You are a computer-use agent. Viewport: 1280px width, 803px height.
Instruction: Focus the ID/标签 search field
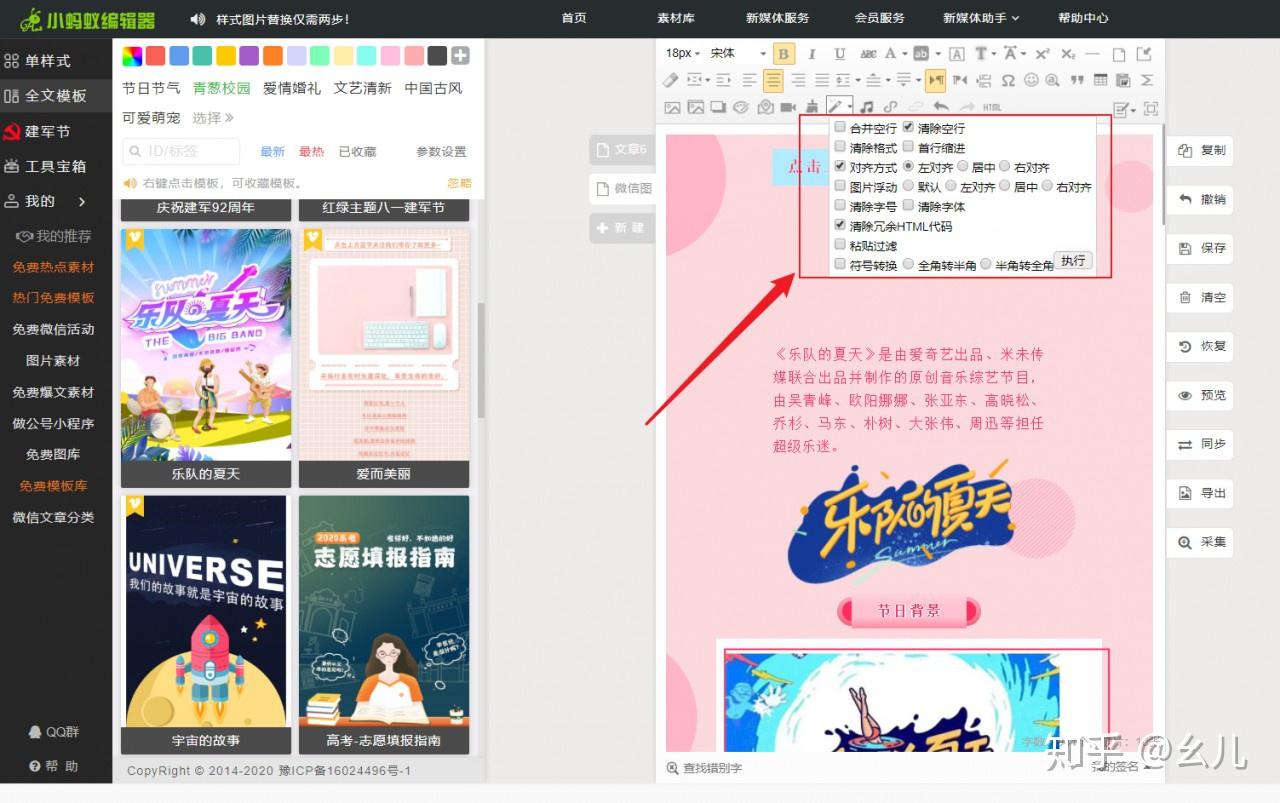181,151
